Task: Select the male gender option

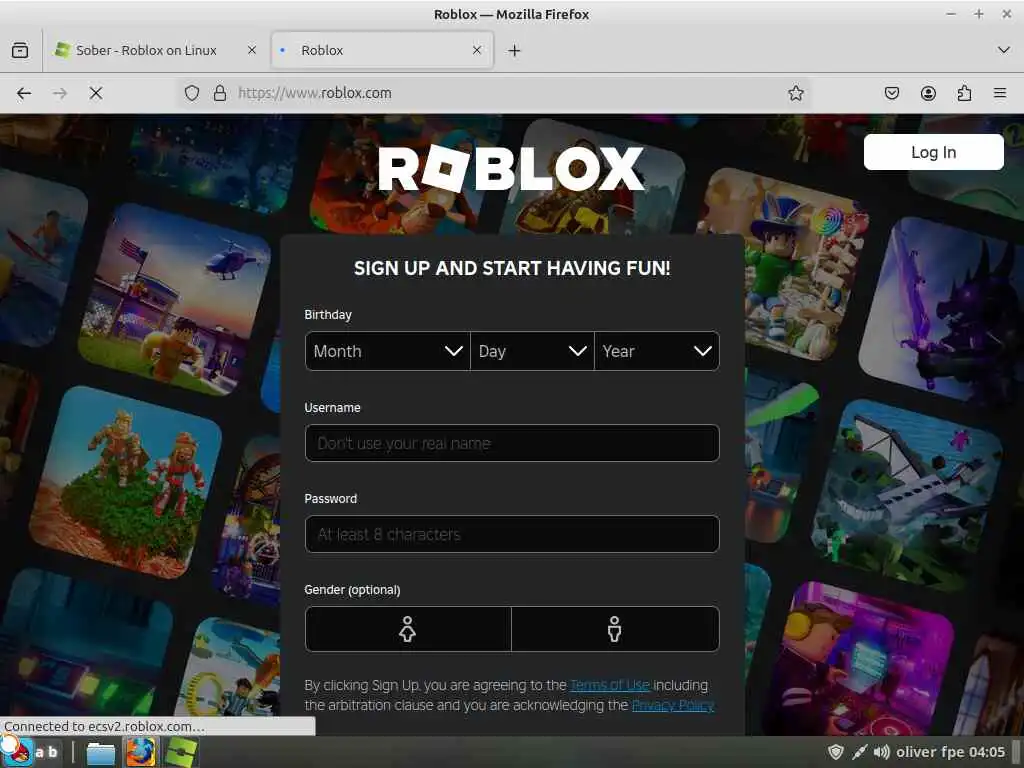Action: (x=615, y=629)
